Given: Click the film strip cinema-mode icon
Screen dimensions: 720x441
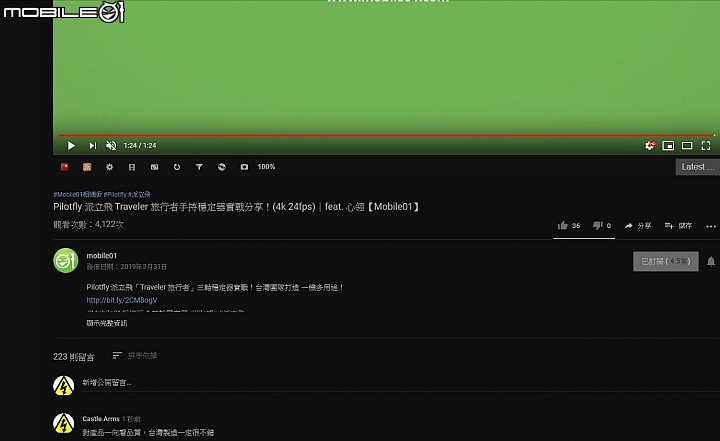Looking at the screenshot, I should (x=132, y=167).
